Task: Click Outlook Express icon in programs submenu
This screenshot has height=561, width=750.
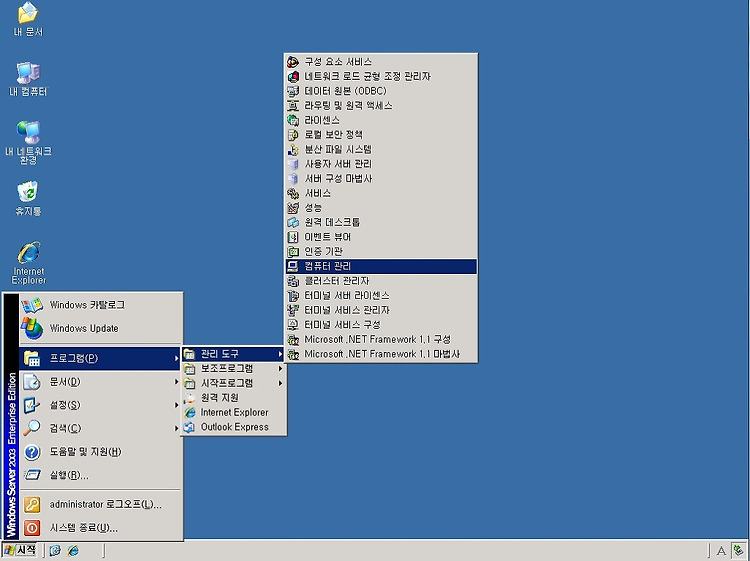Action: click(x=190, y=427)
